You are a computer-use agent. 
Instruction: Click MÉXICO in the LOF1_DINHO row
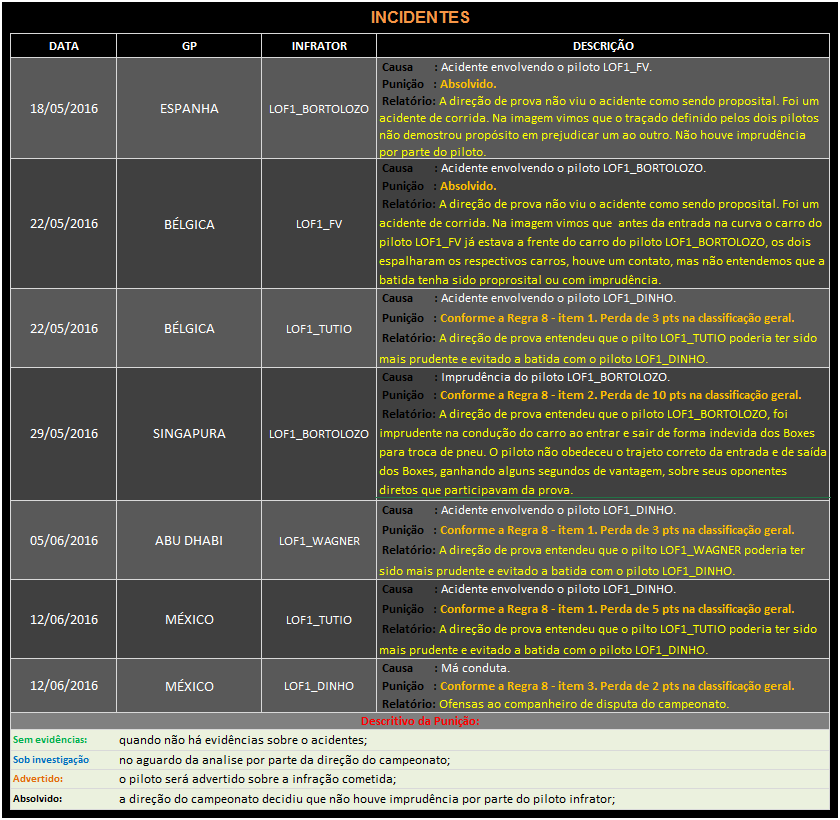pyautogui.click(x=189, y=686)
